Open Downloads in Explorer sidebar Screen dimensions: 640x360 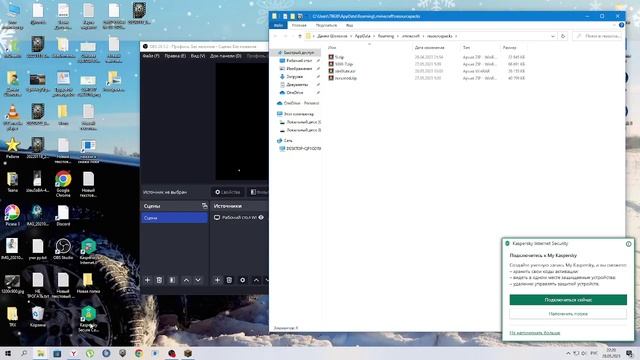pos(295,76)
